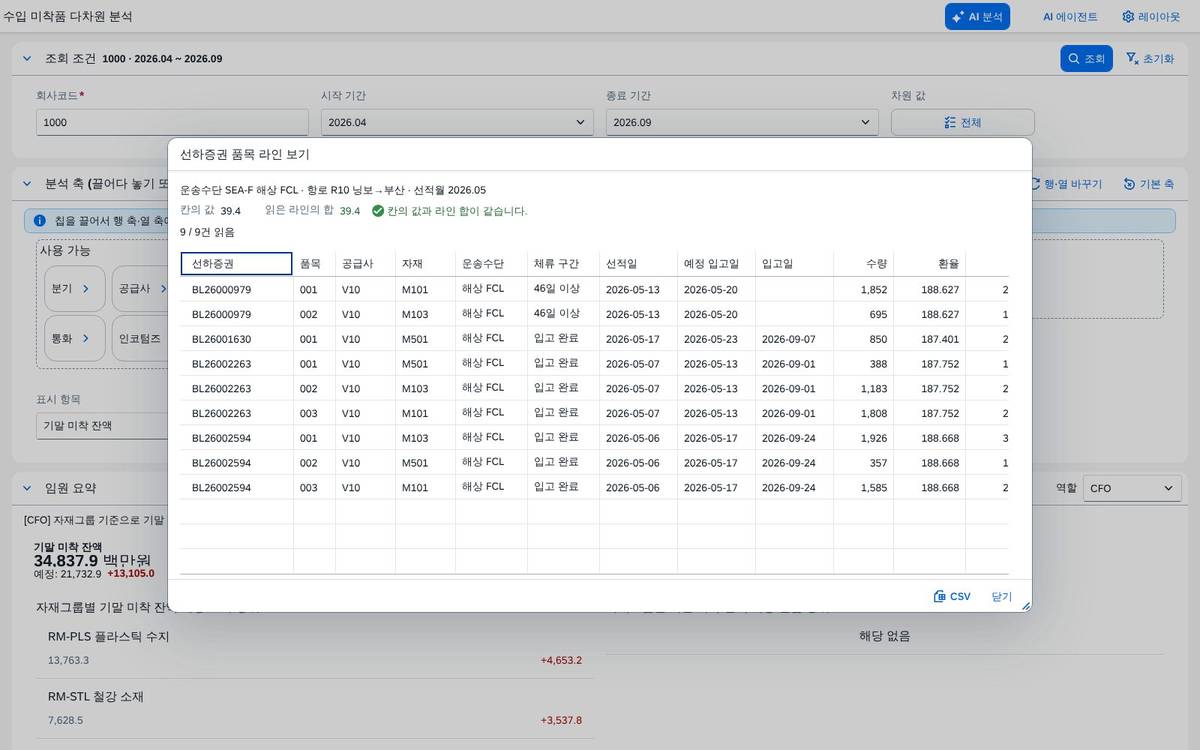Click the magnifier icon on 조회 button

coord(1074,59)
